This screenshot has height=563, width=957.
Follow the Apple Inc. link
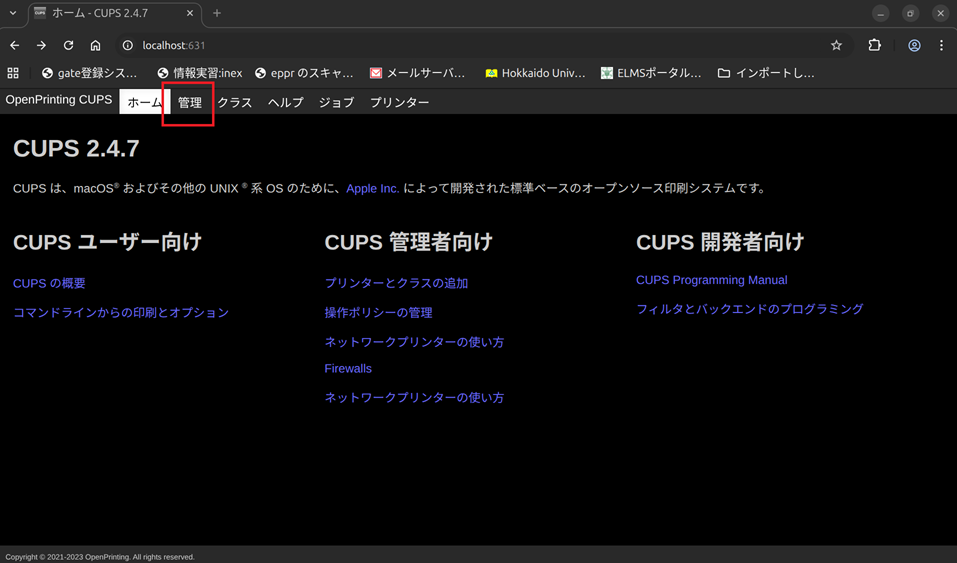coord(372,188)
